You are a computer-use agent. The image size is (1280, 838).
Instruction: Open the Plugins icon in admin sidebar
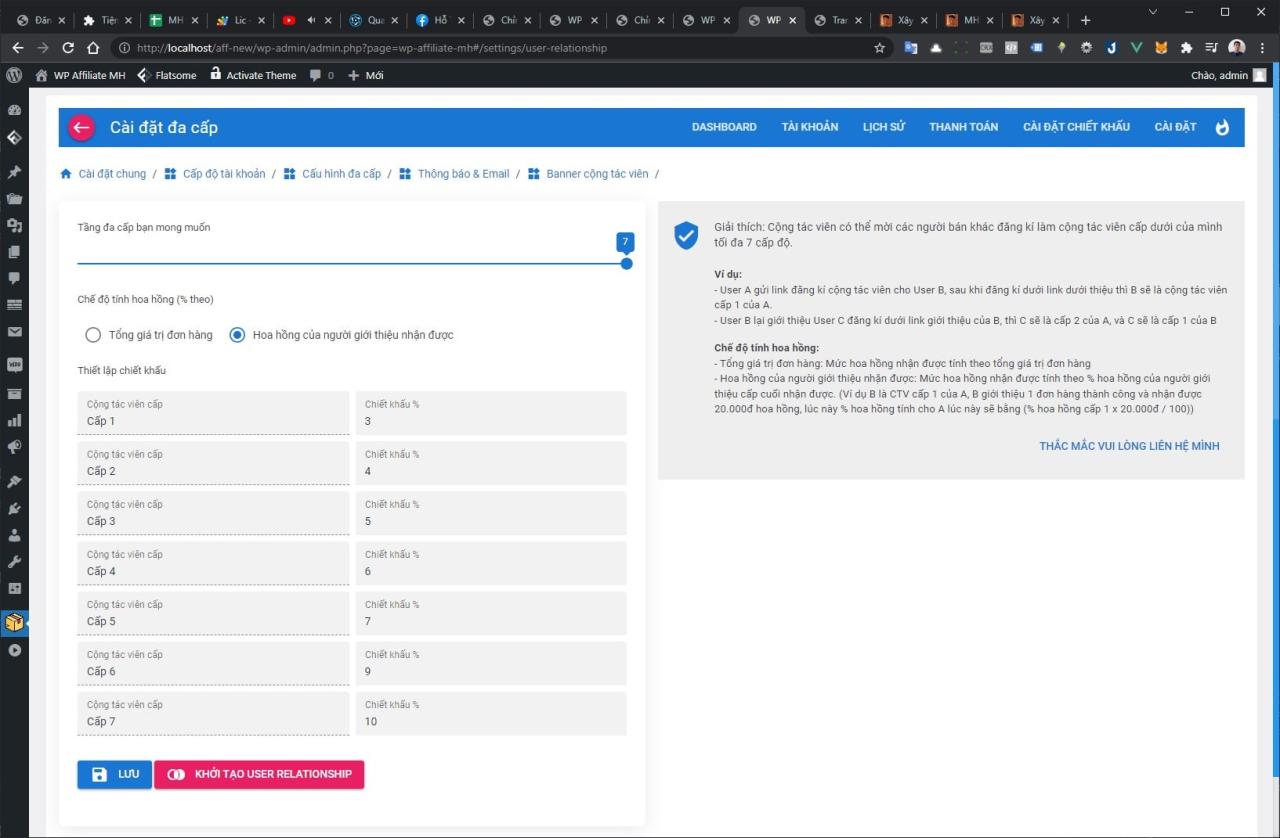[x=14, y=510]
